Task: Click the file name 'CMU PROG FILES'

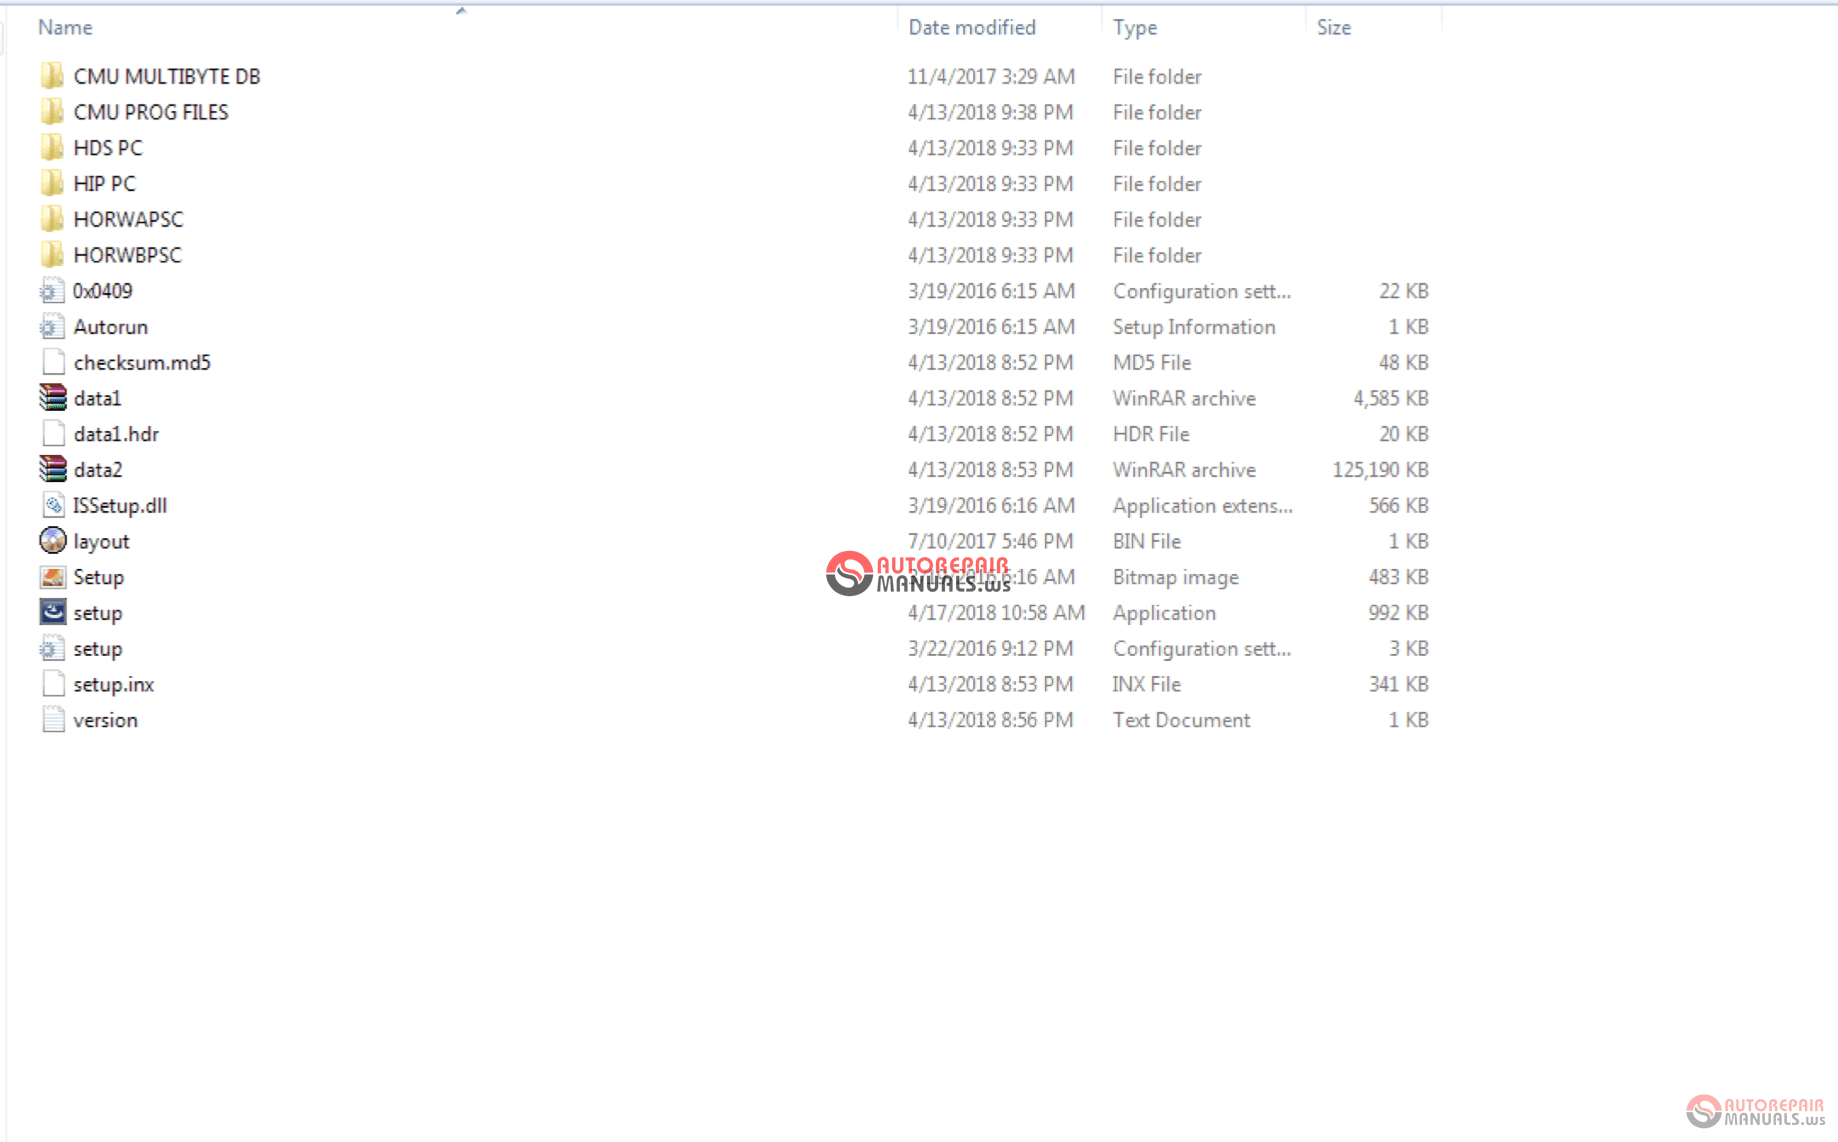Action: (151, 112)
